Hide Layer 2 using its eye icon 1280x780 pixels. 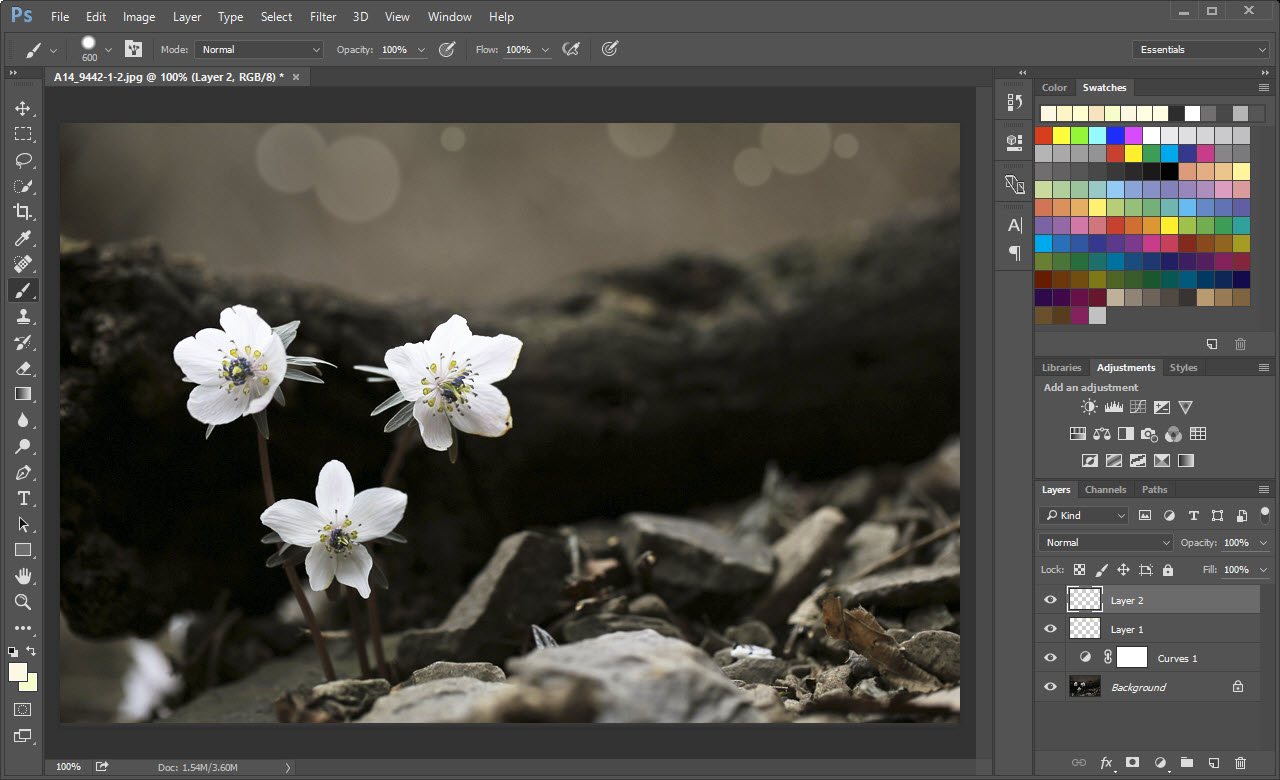(1050, 600)
